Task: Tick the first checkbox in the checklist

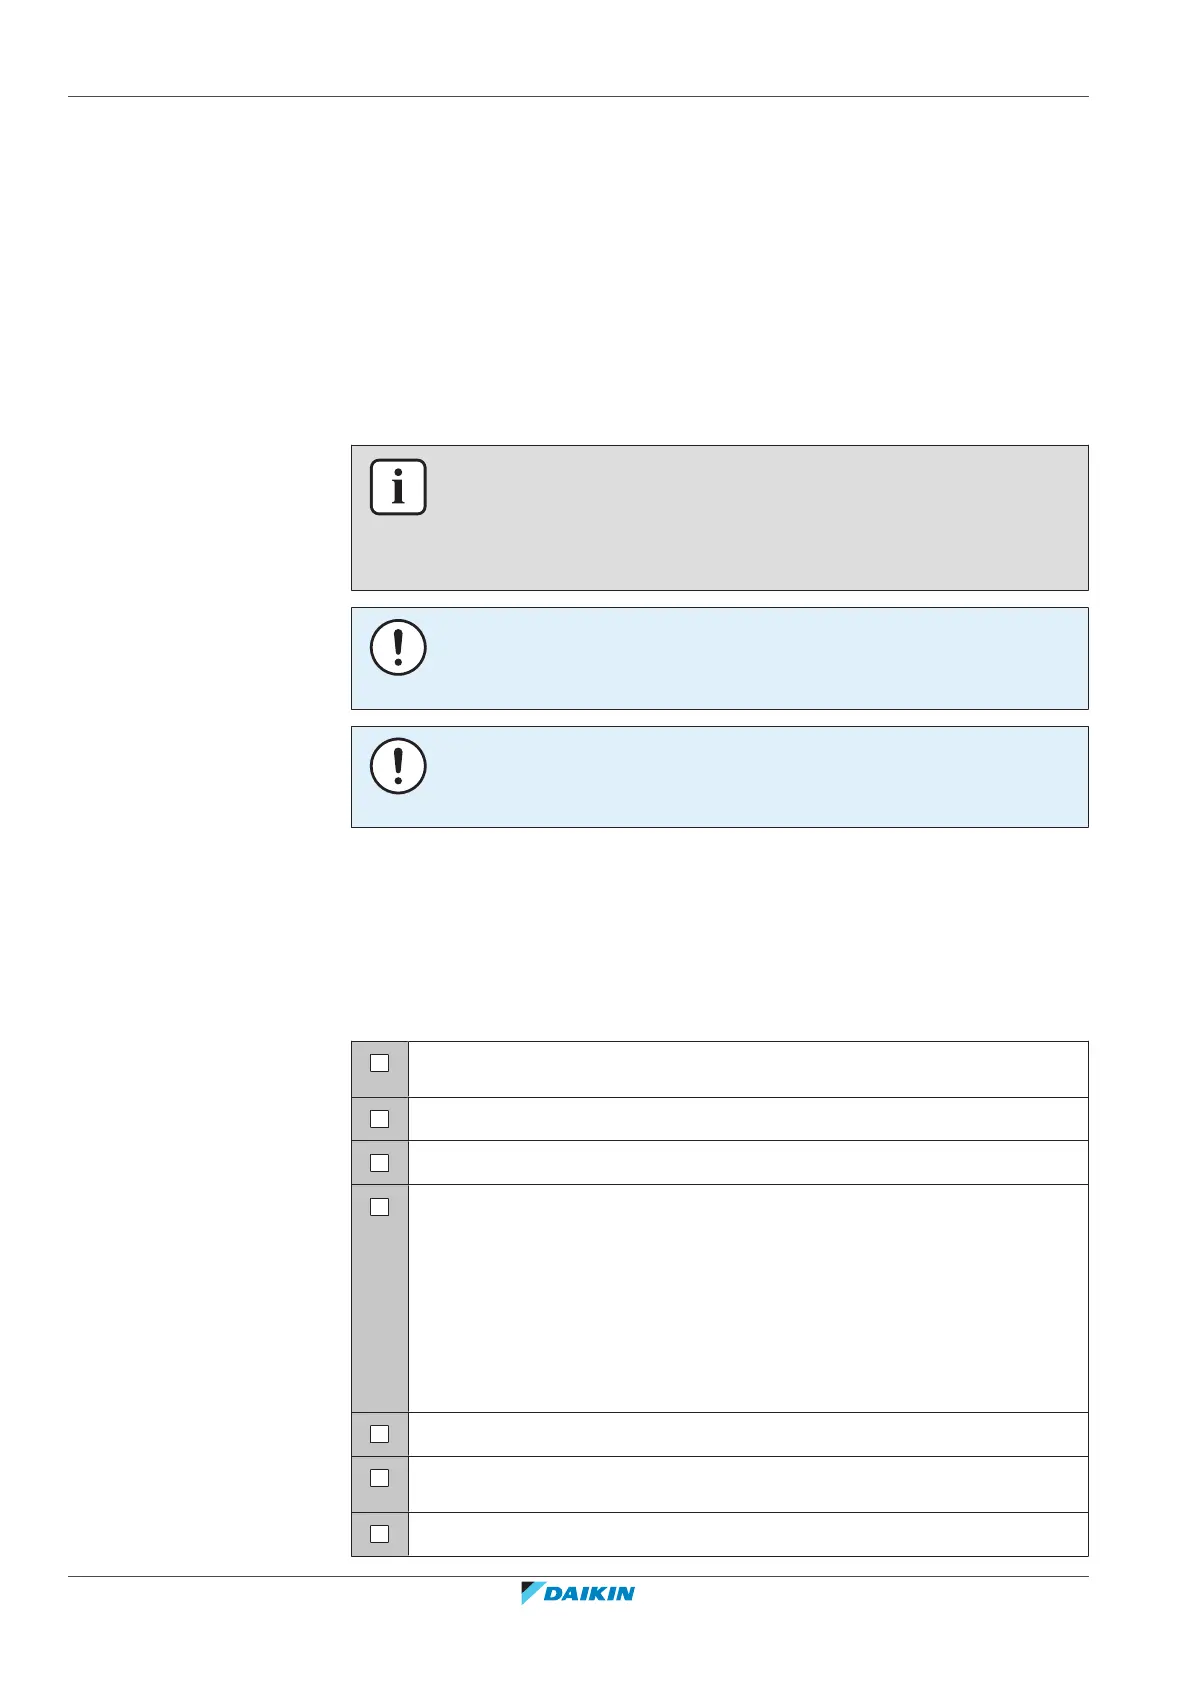Action: click(380, 1063)
